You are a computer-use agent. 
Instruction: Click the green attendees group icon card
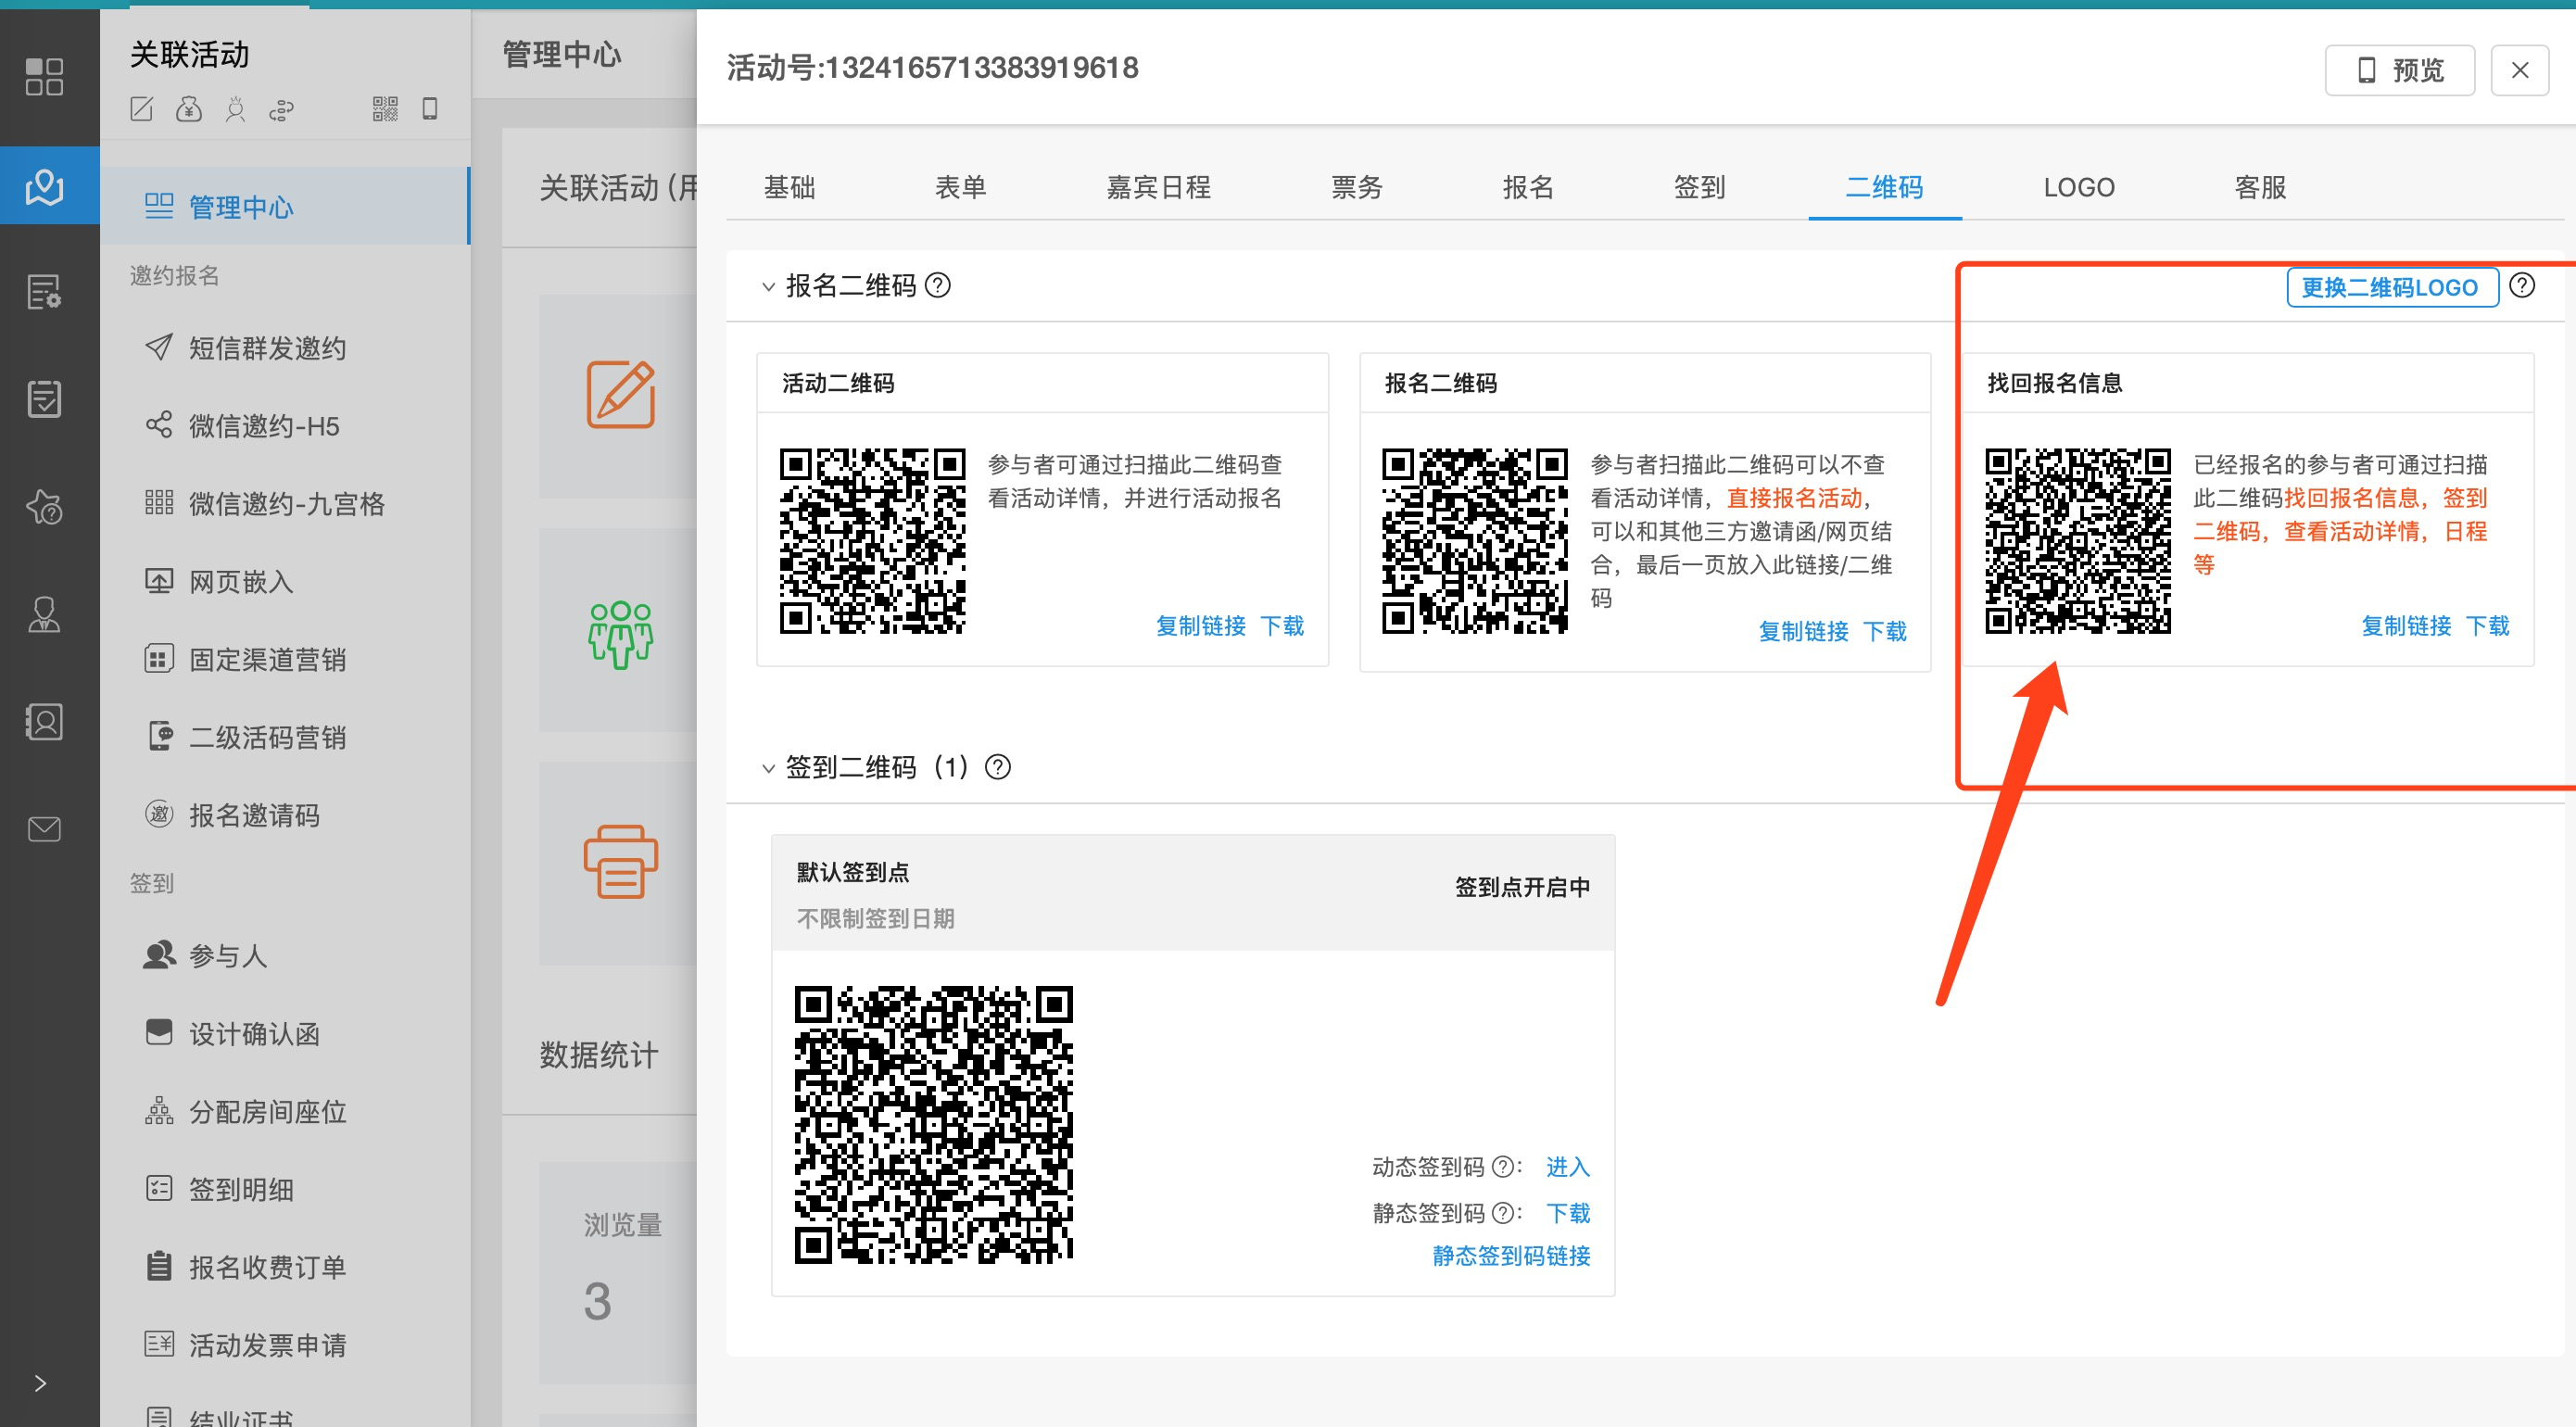tap(621, 634)
